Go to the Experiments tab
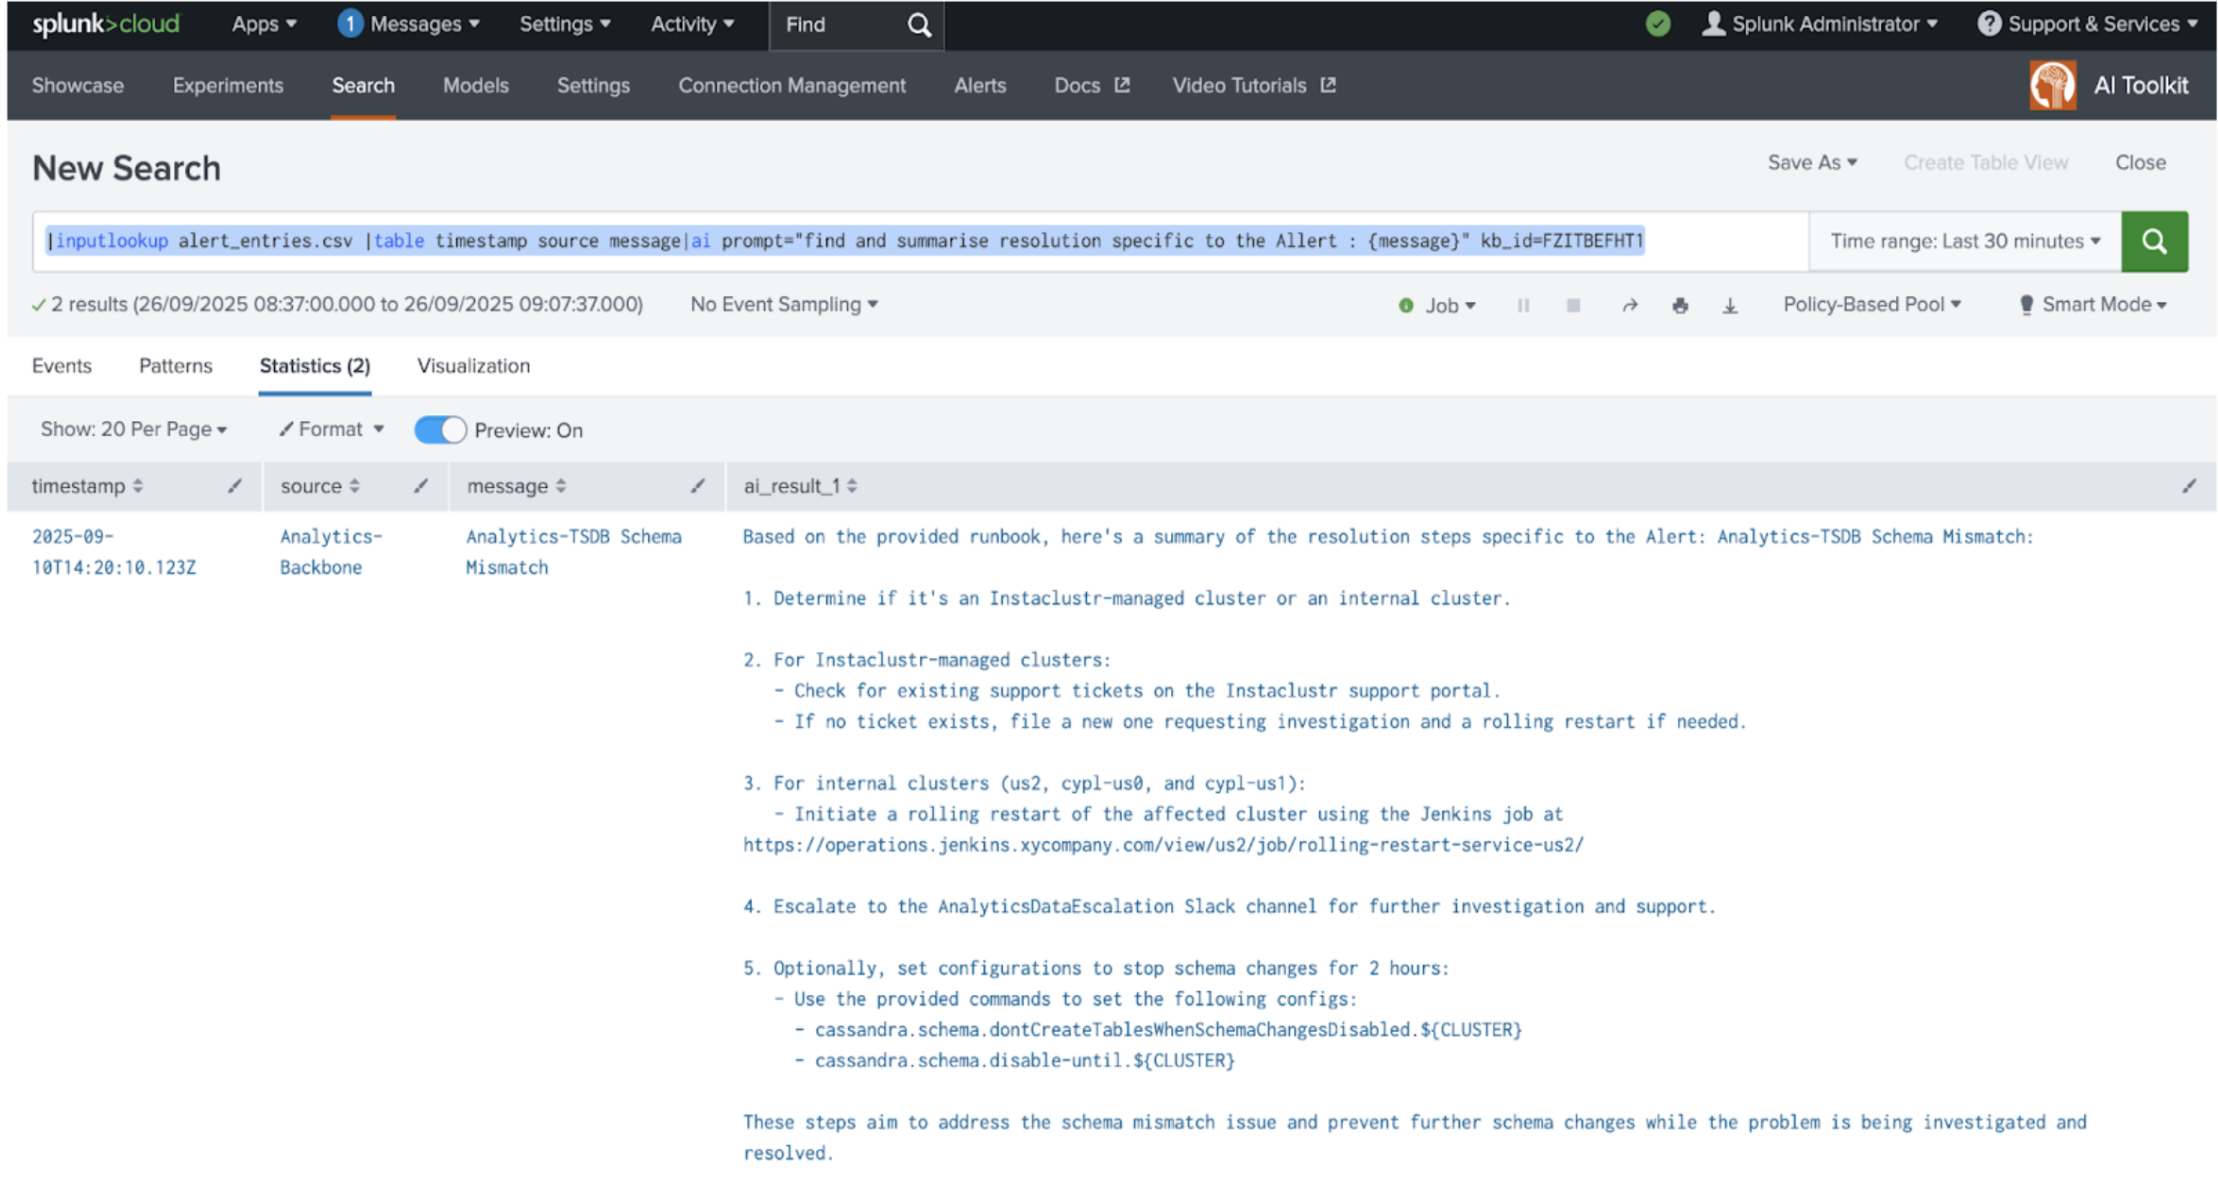 [x=228, y=85]
